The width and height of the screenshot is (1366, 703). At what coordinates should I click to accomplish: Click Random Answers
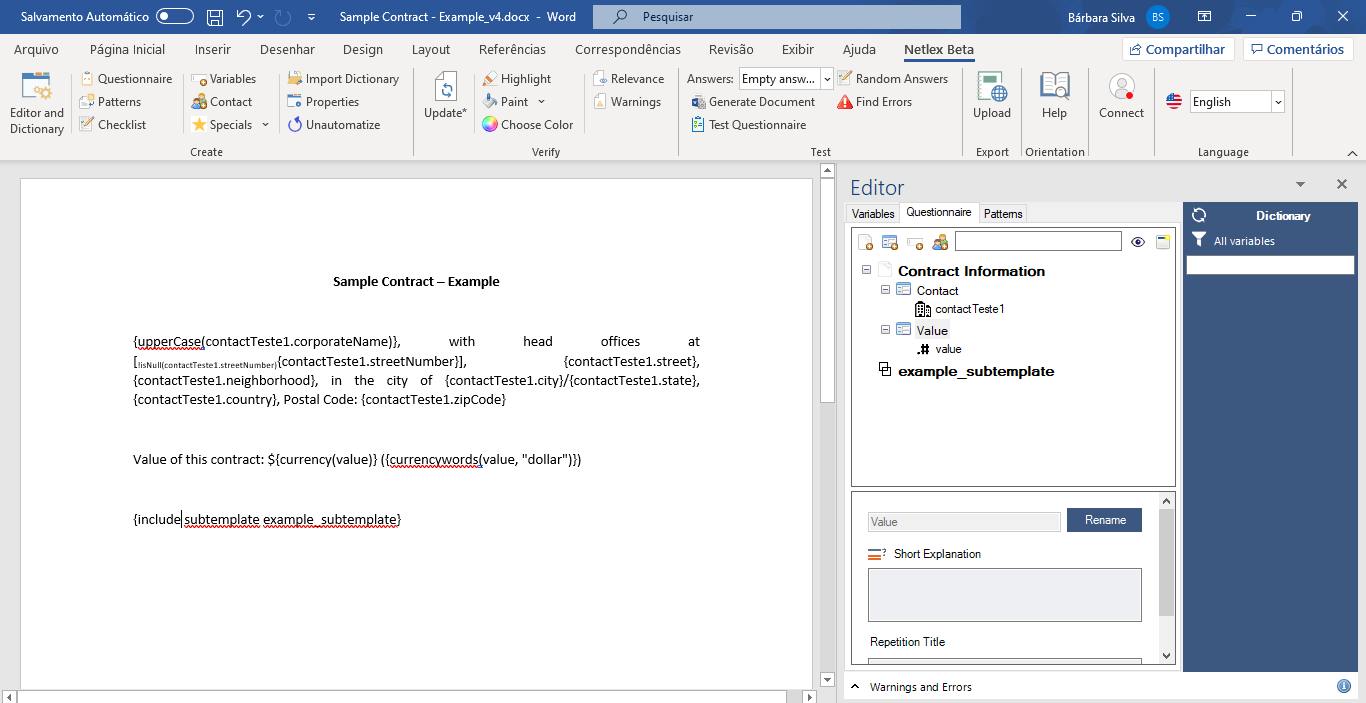[x=893, y=79]
